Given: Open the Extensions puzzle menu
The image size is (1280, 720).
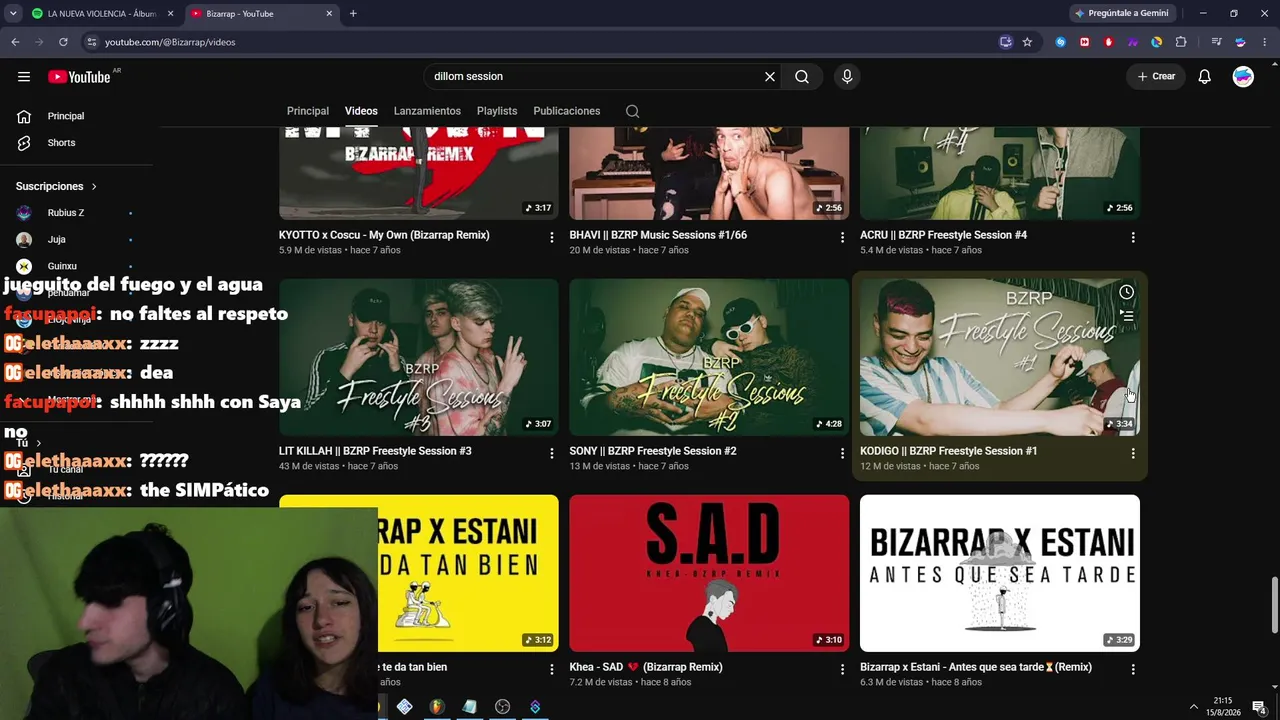Looking at the screenshot, I should coord(1181,42).
